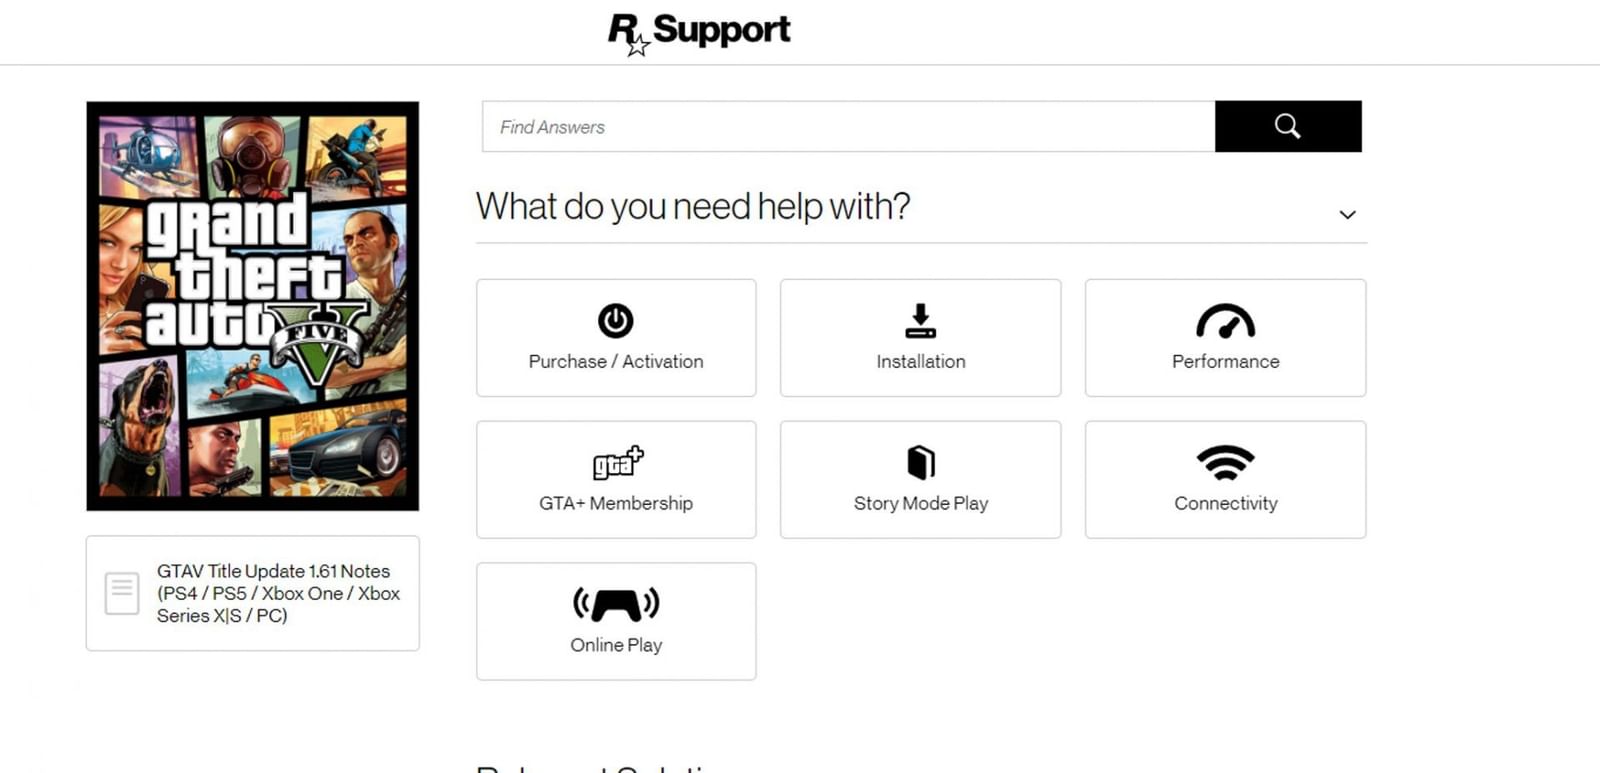Click the Rockstar Support logo
The image size is (1600, 773).
pos(698,31)
